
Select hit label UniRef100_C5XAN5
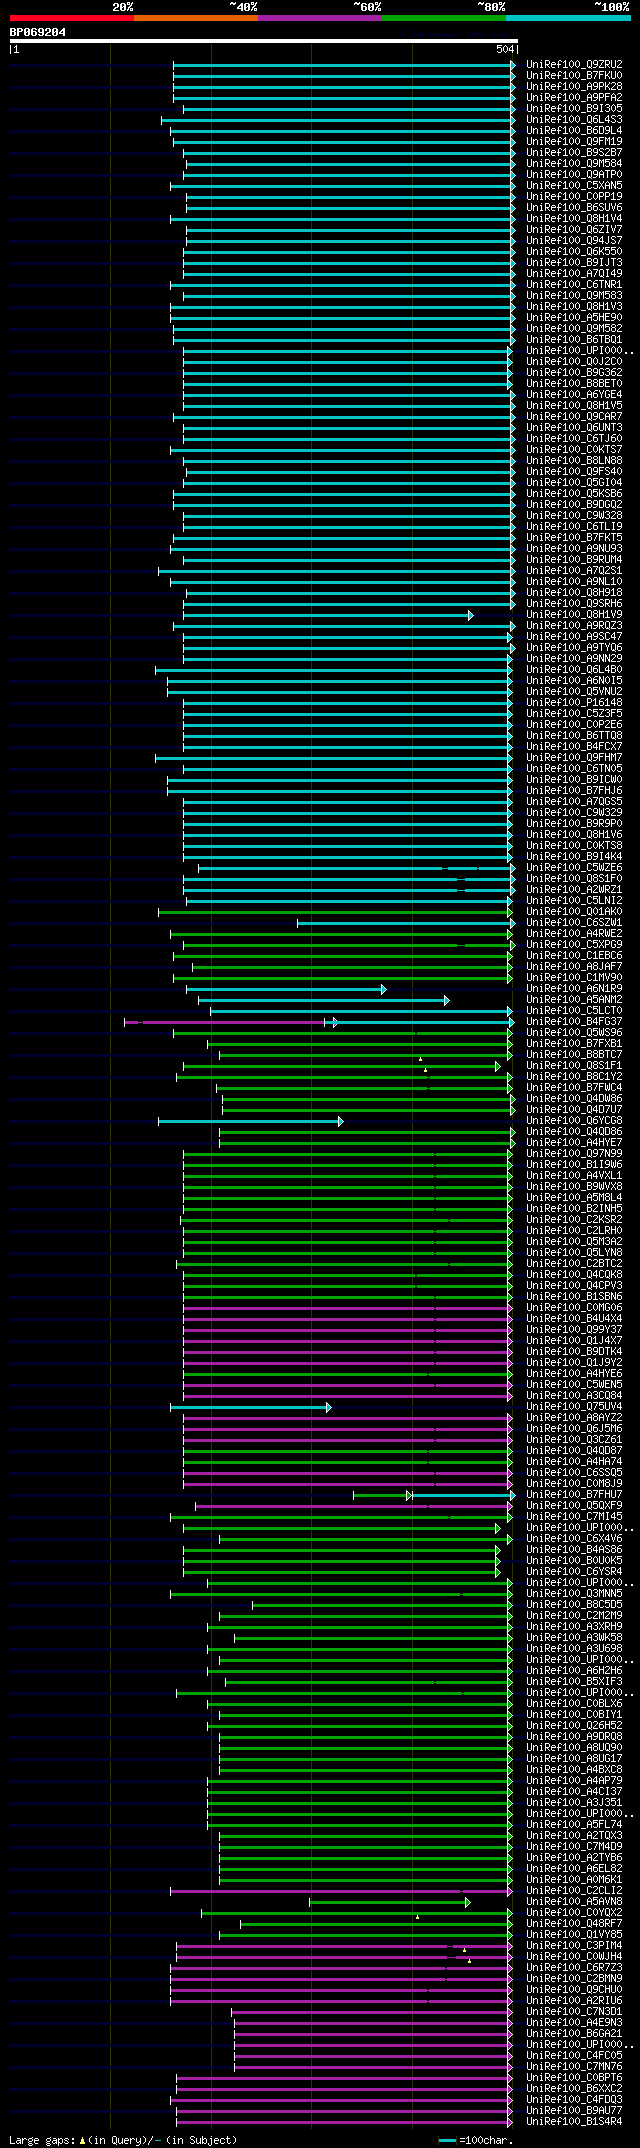coord(574,185)
